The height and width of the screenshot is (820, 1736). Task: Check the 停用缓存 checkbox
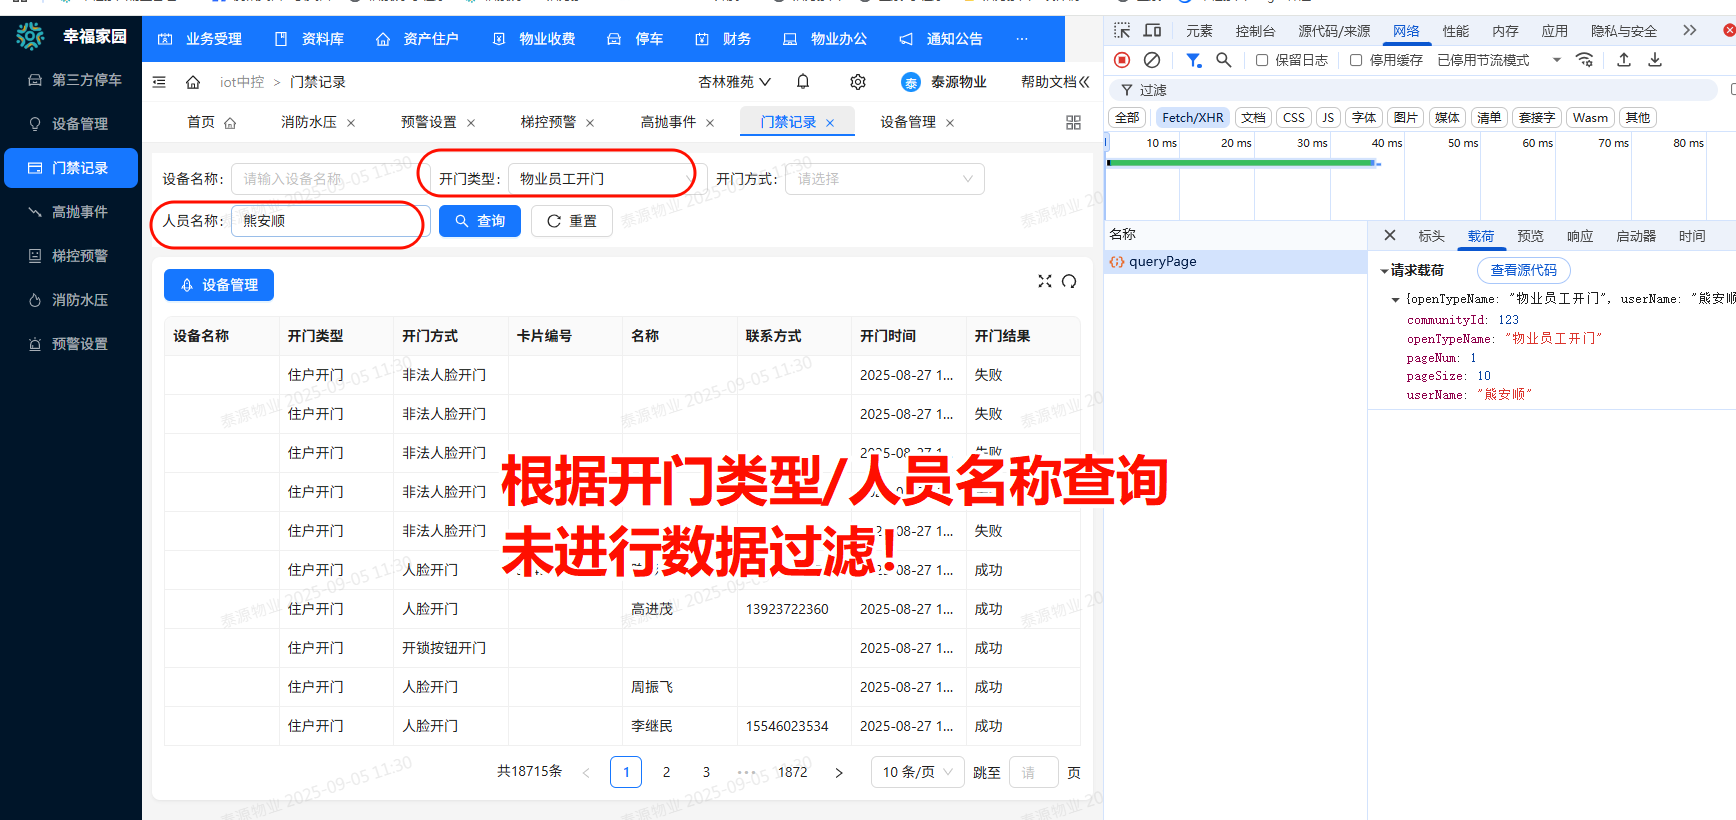[1356, 60]
